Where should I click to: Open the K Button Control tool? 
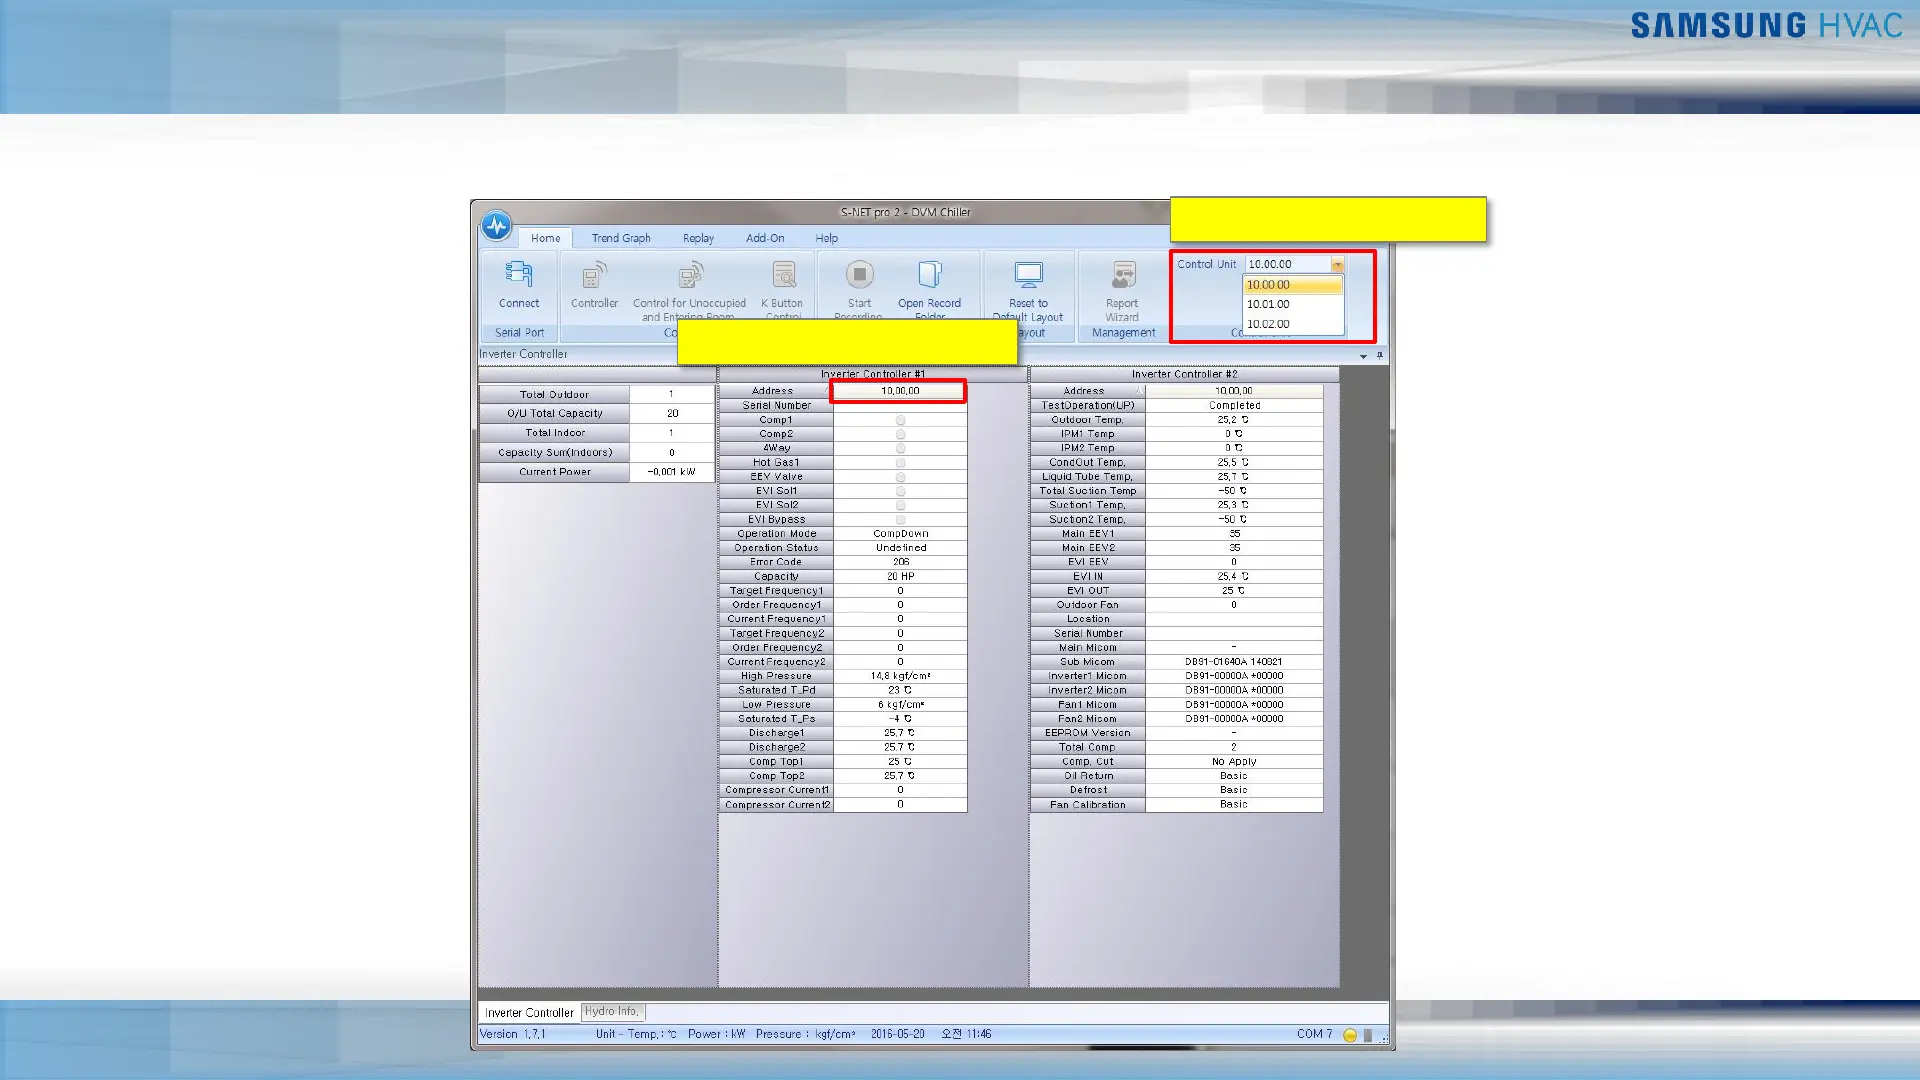(x=783, y=276)
